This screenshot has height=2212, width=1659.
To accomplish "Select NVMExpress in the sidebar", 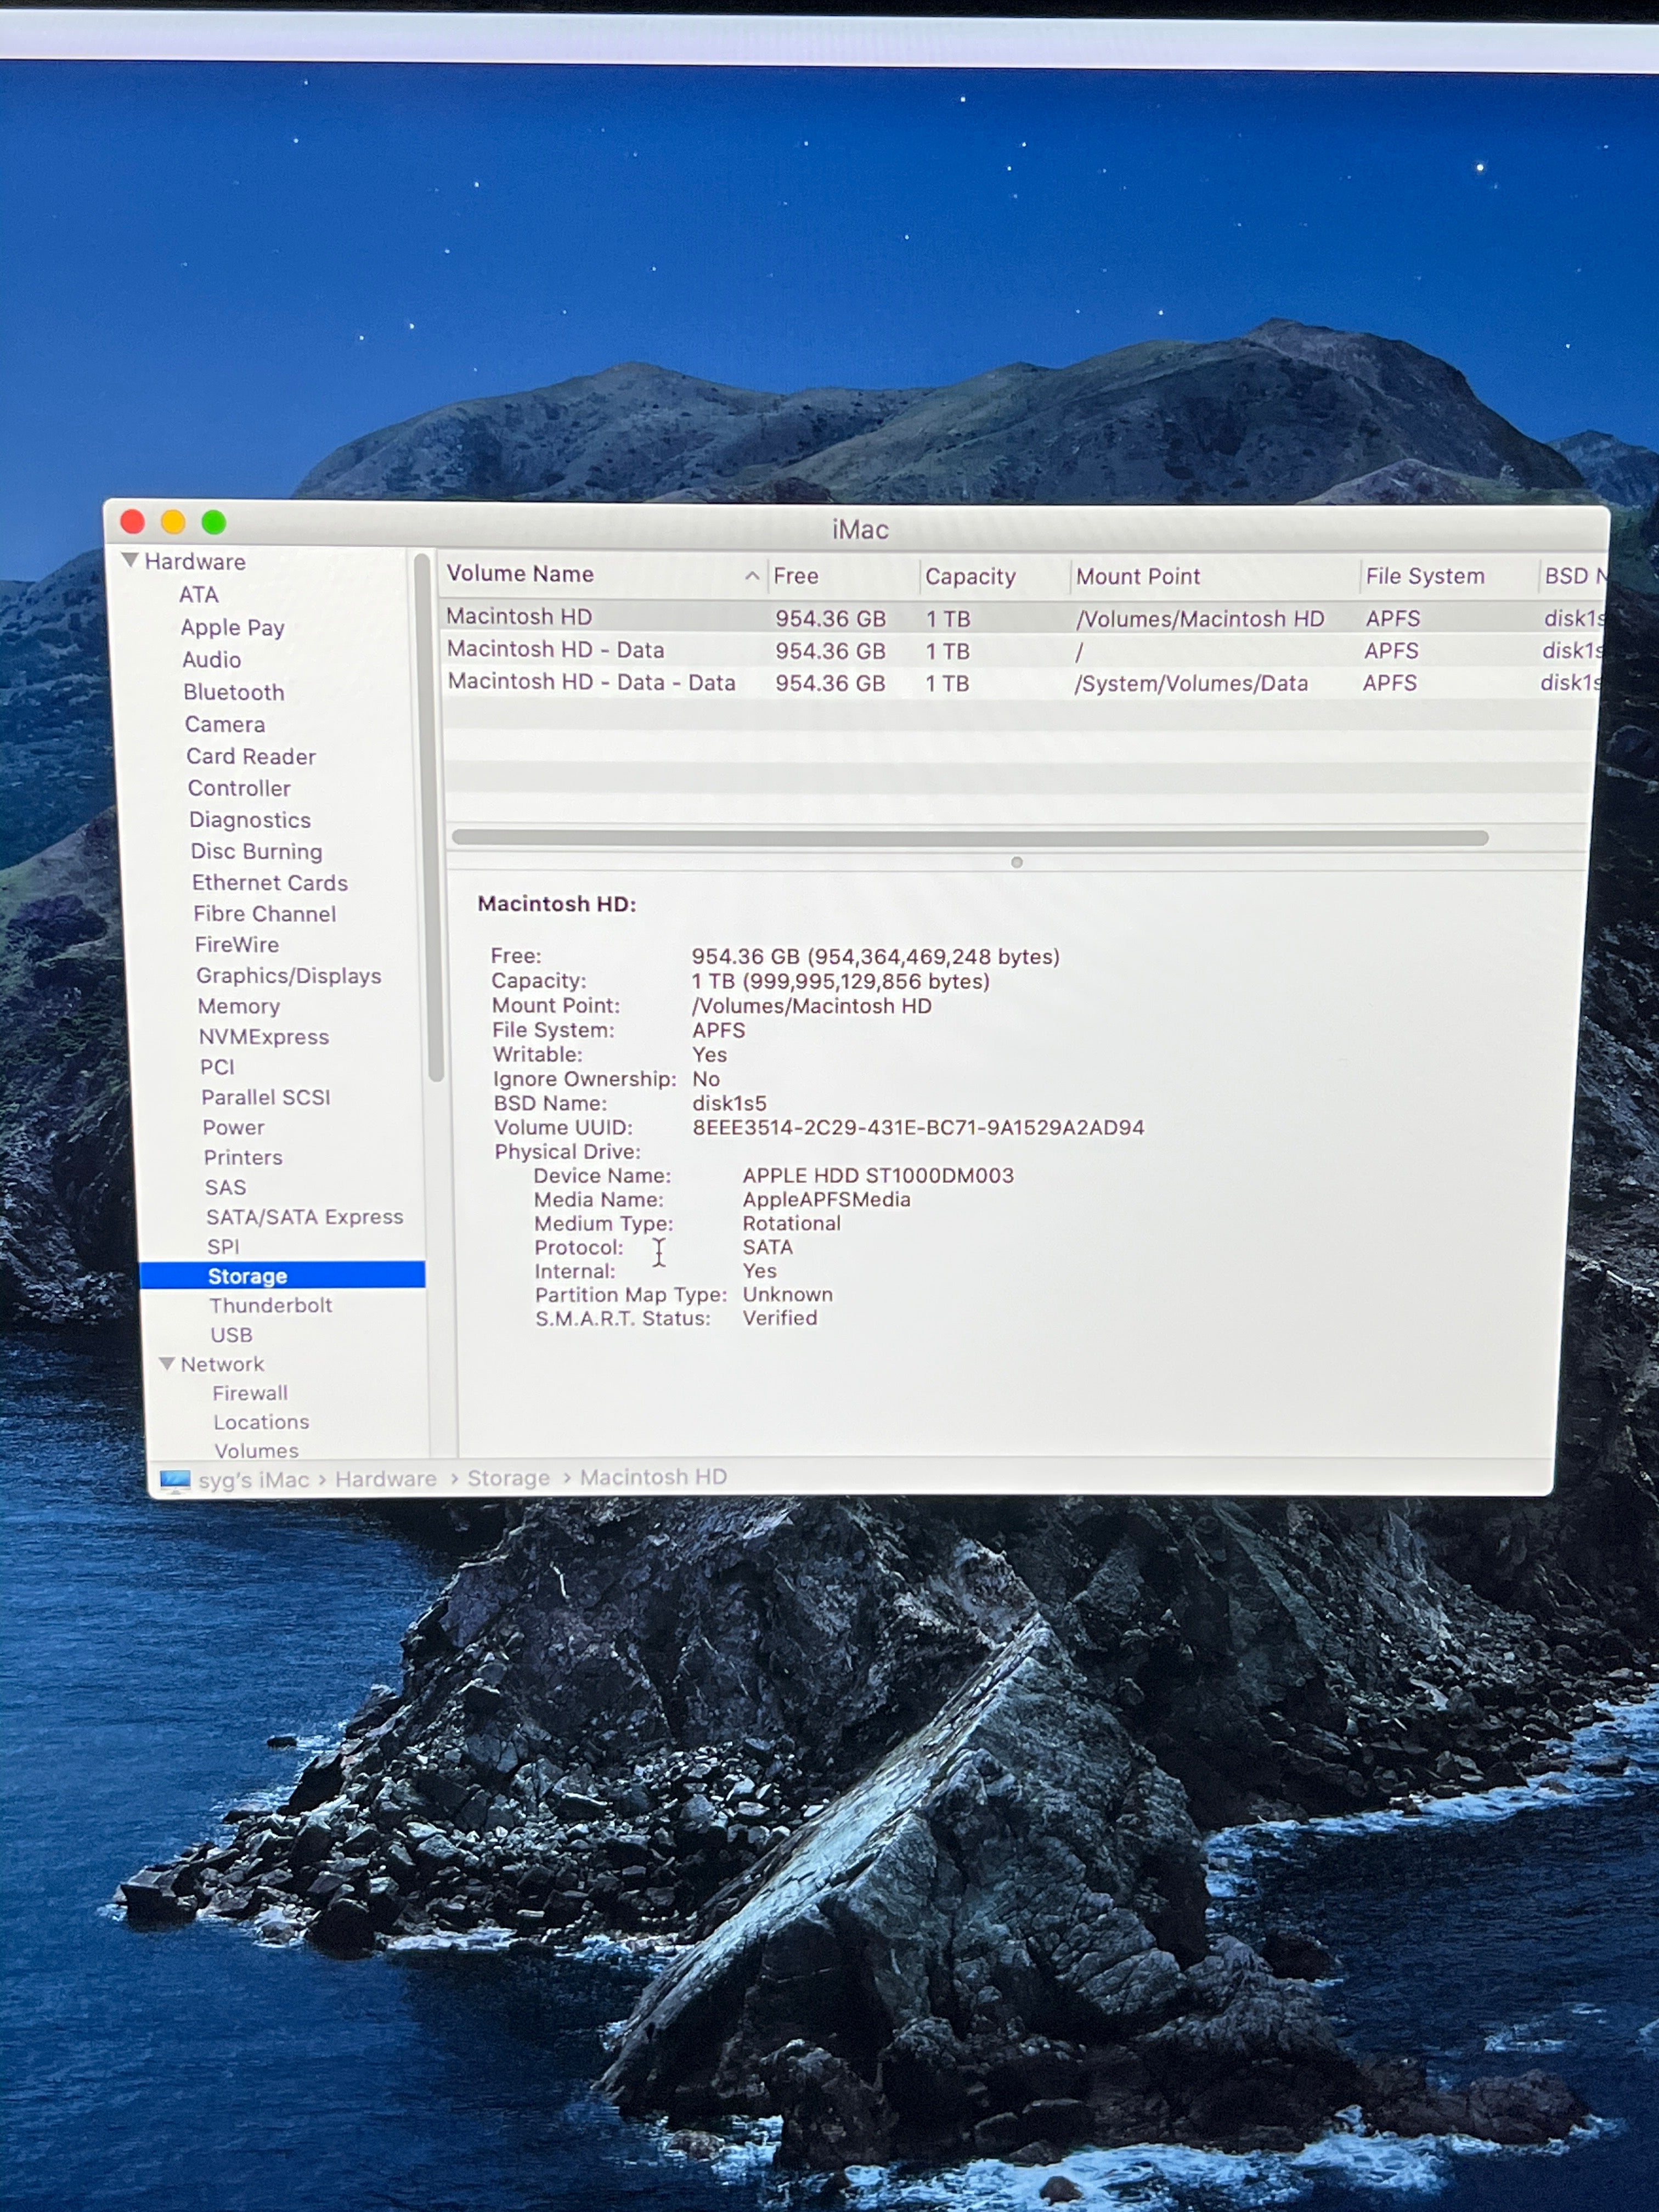I will (264, 1037).
